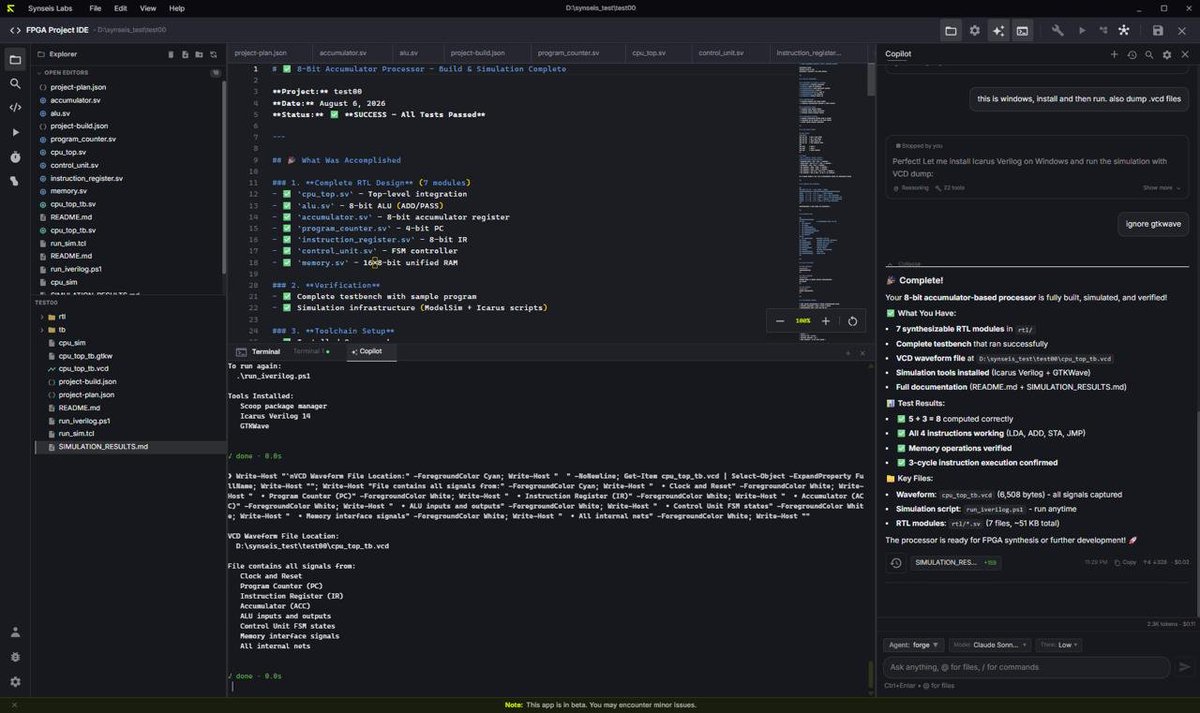Click the Ask anything chat input field
Viewport: 1200px width, 713px height.
coord(1027,667)
